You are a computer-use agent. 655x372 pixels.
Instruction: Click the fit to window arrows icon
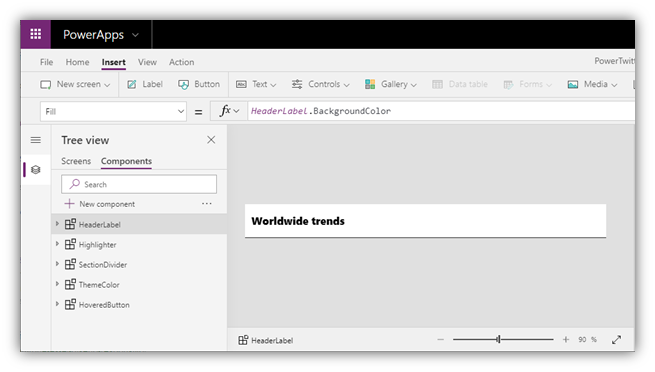(617, 340)
